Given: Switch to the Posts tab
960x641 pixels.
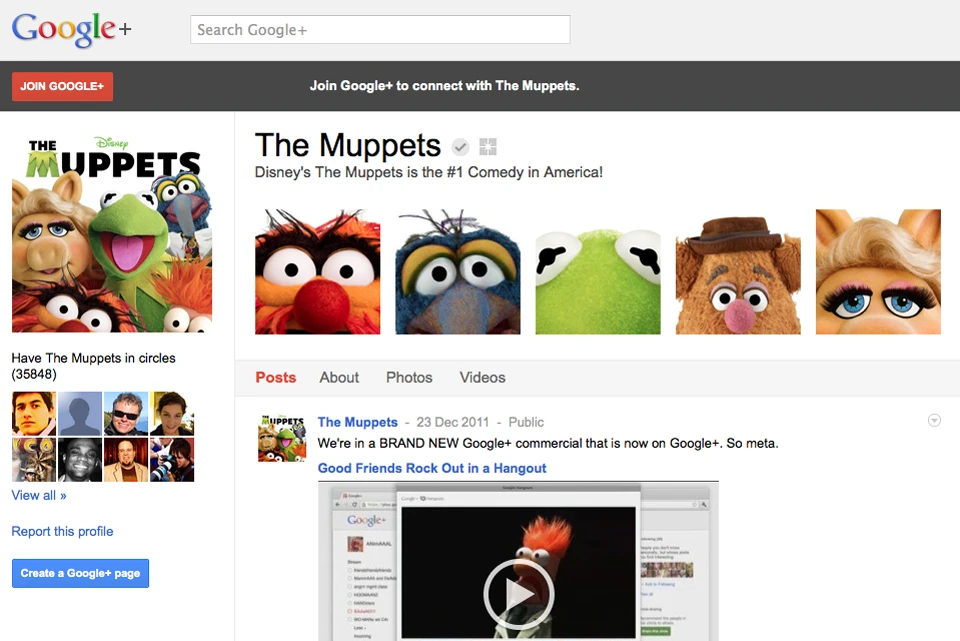Looking at the screenshot, I should click(x=276, y=377).
